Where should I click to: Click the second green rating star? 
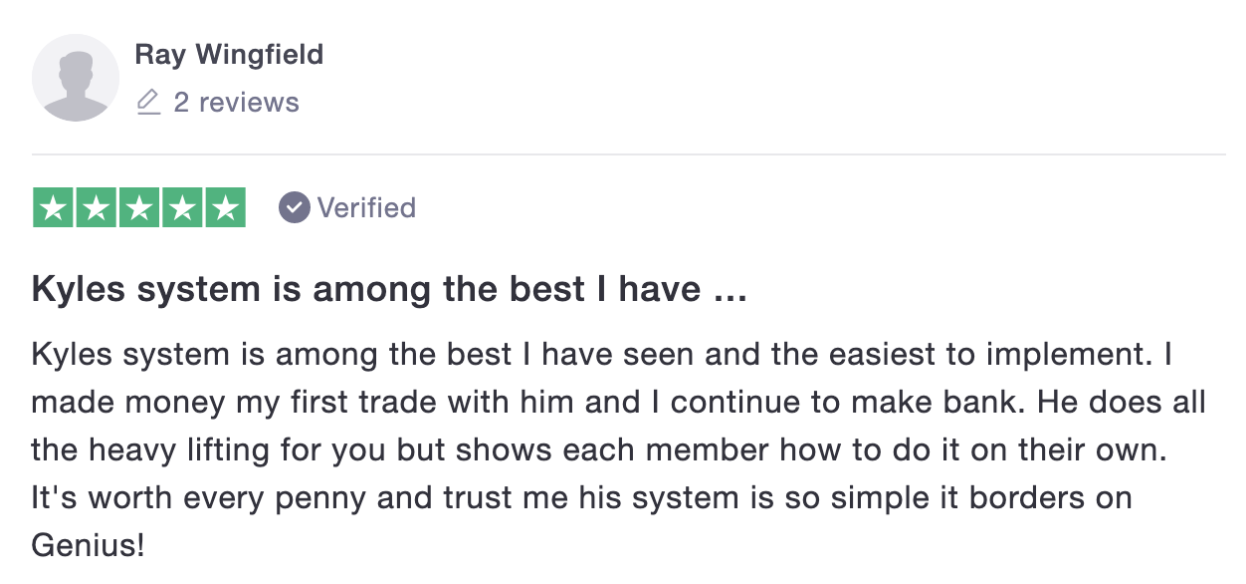[x=96, y=207]
